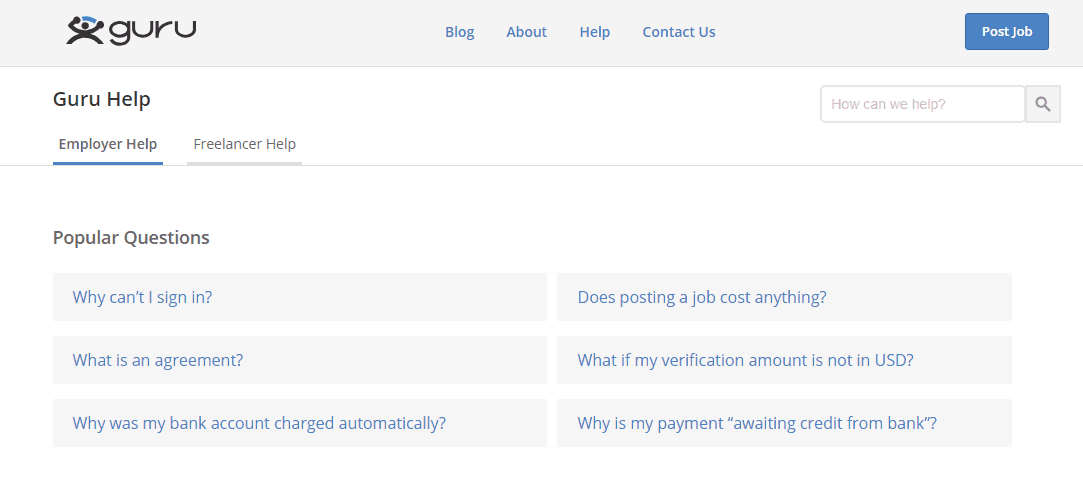
Task: Open 'What is an agreement?' question
Action: tap(158, 360)
